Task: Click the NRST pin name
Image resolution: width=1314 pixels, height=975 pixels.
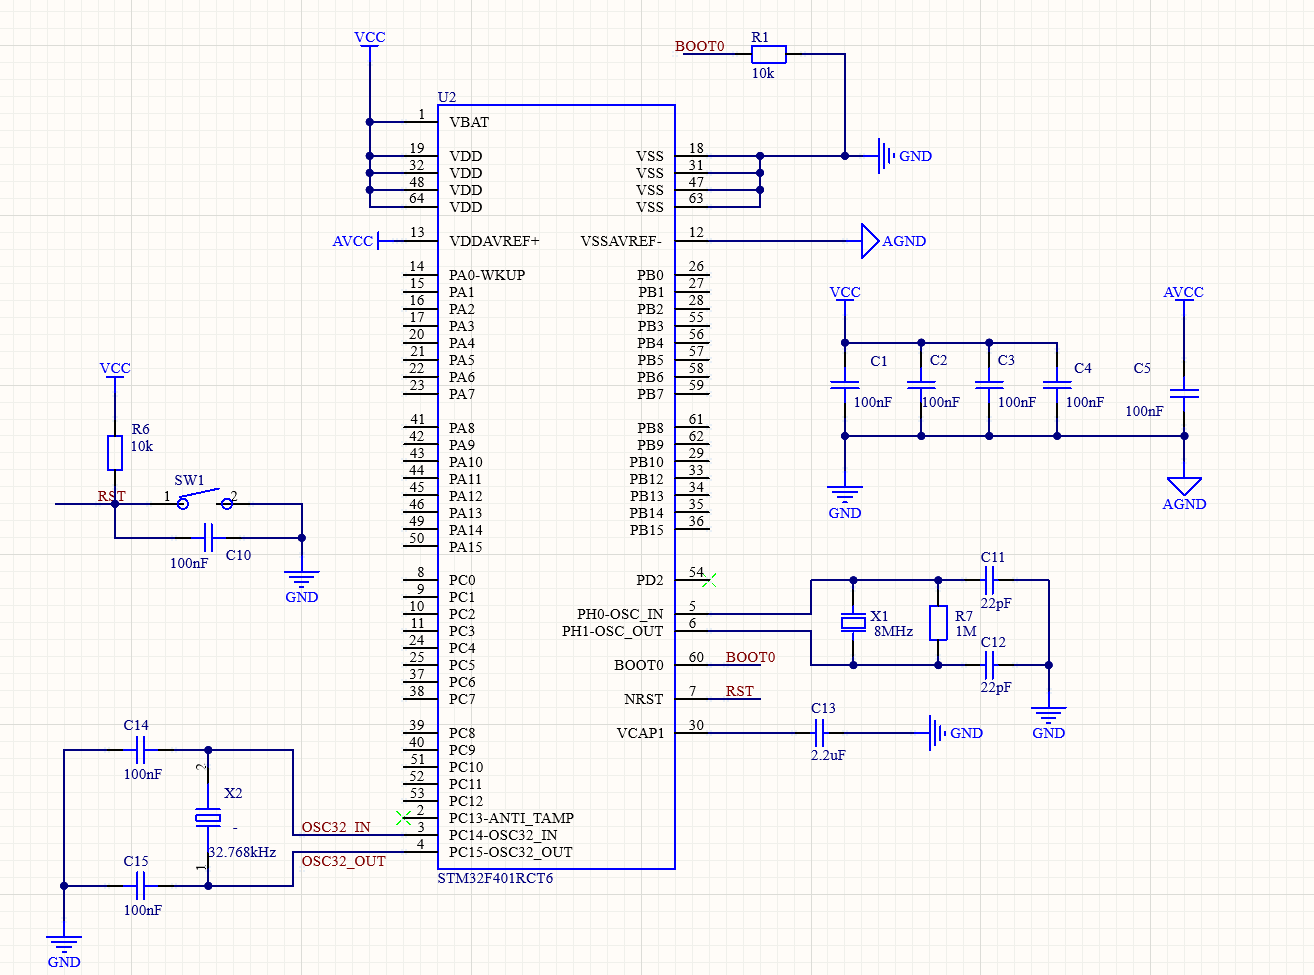Action: [644, 699]
